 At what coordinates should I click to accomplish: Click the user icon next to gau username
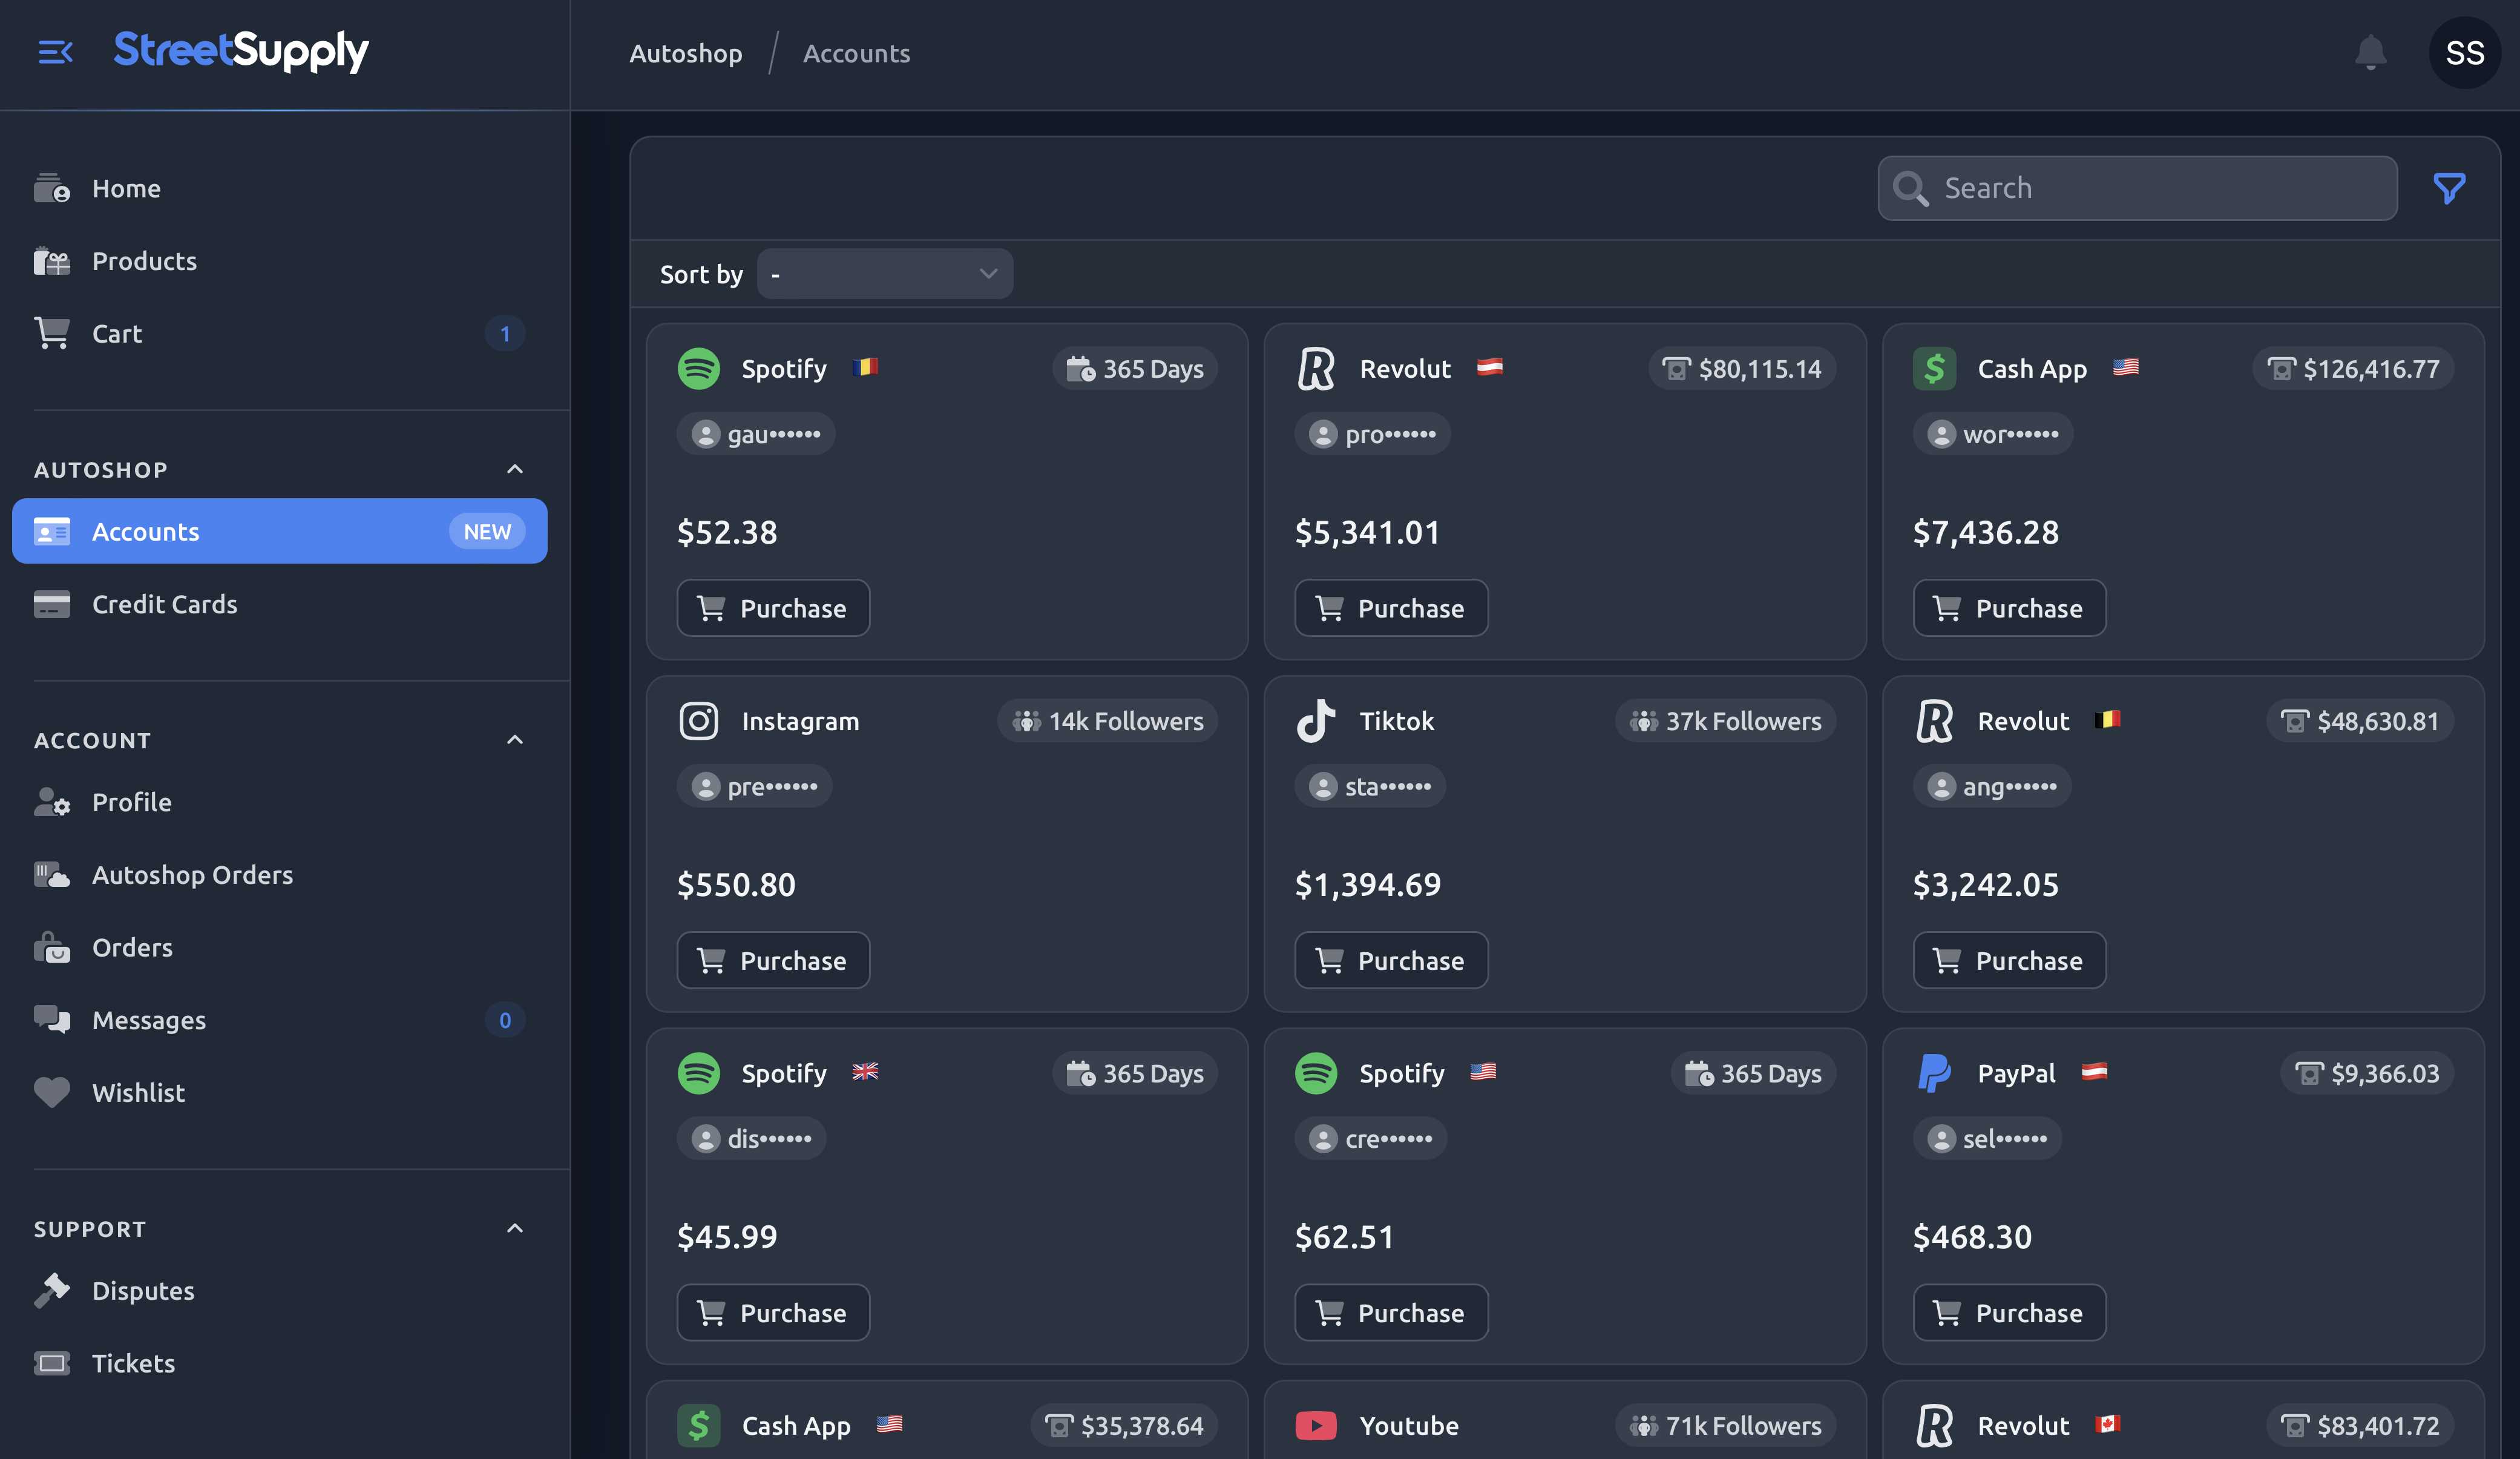pos(706,434)
